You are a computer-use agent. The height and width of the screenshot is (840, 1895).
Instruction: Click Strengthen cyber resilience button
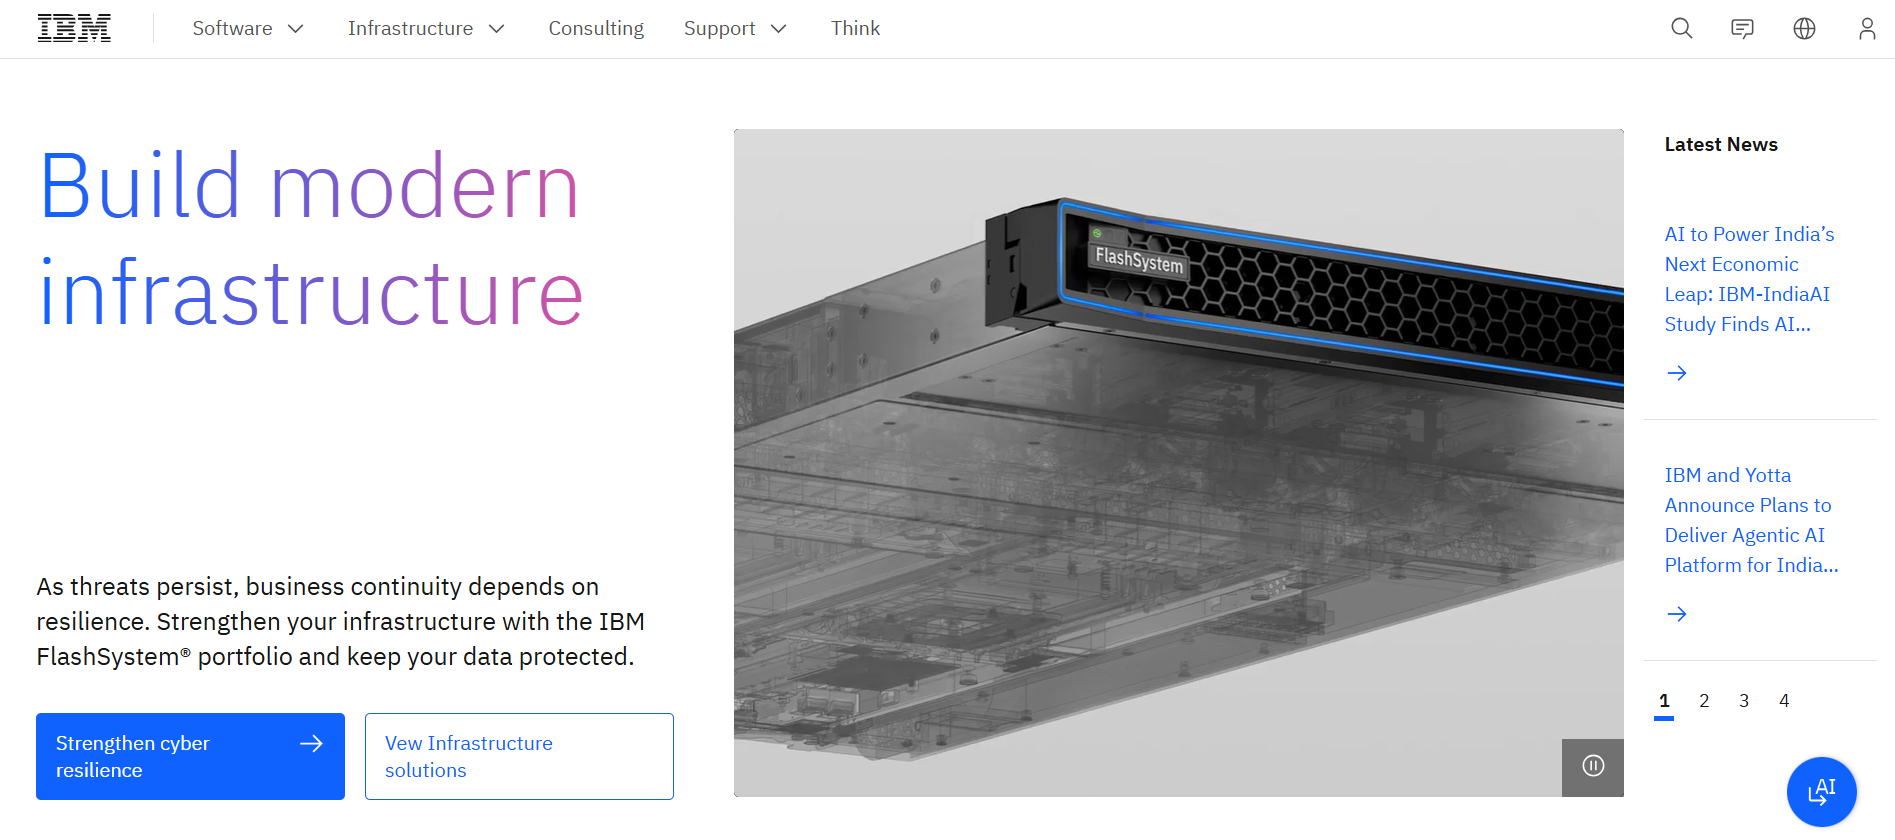(190, 756)
